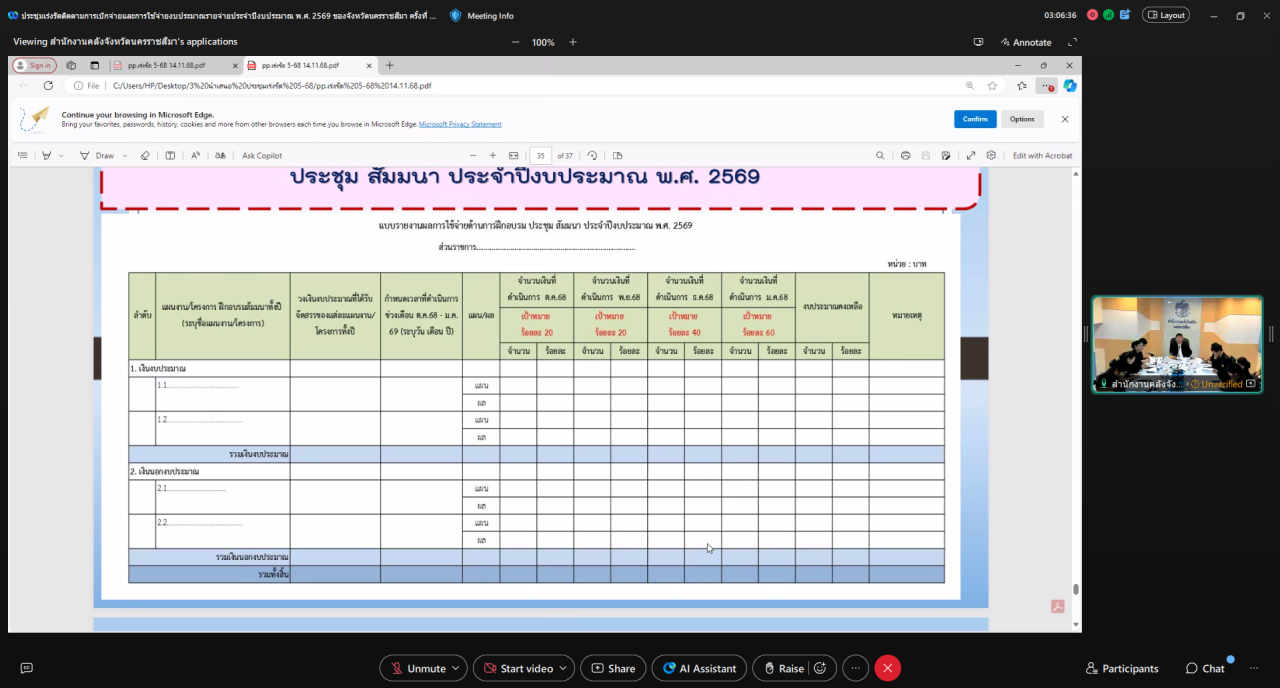The width and height of the screenshot is (1280, 688).
Task: Select the highlighter tool in the PDF toolbar
Action: pyautogui.click(x=46, y=155)
